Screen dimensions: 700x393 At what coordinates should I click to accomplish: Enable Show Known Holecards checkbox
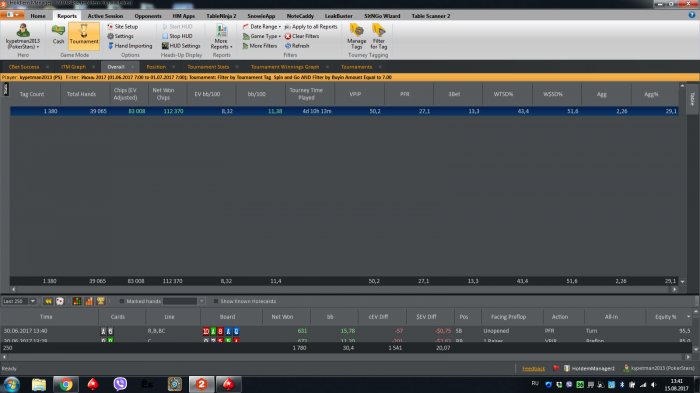coord(216,301)
